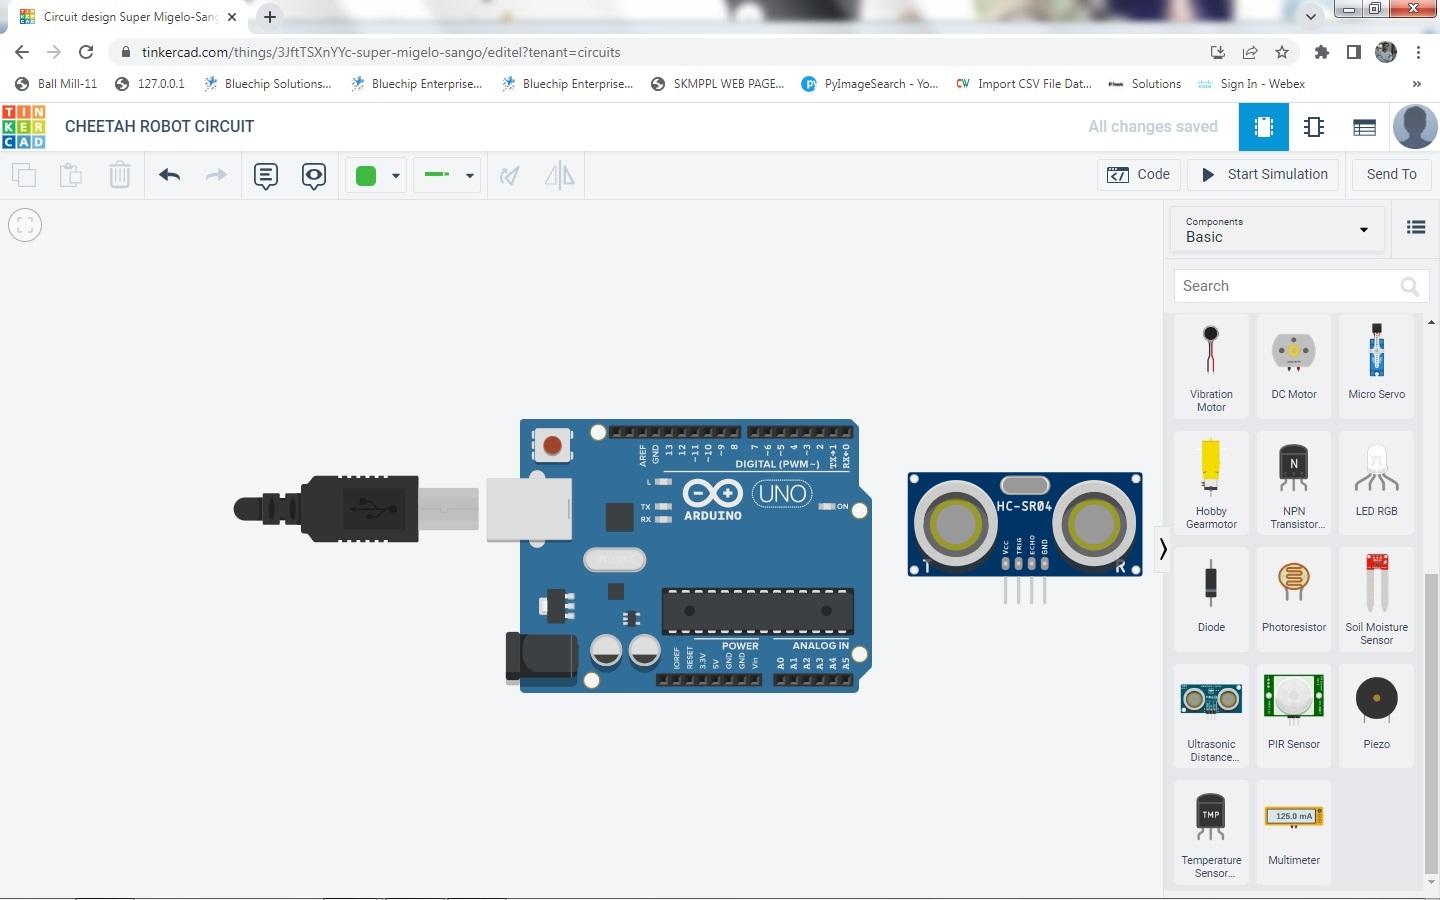
Task: Bookmark this page star icon
Action: pos(1282,52)
